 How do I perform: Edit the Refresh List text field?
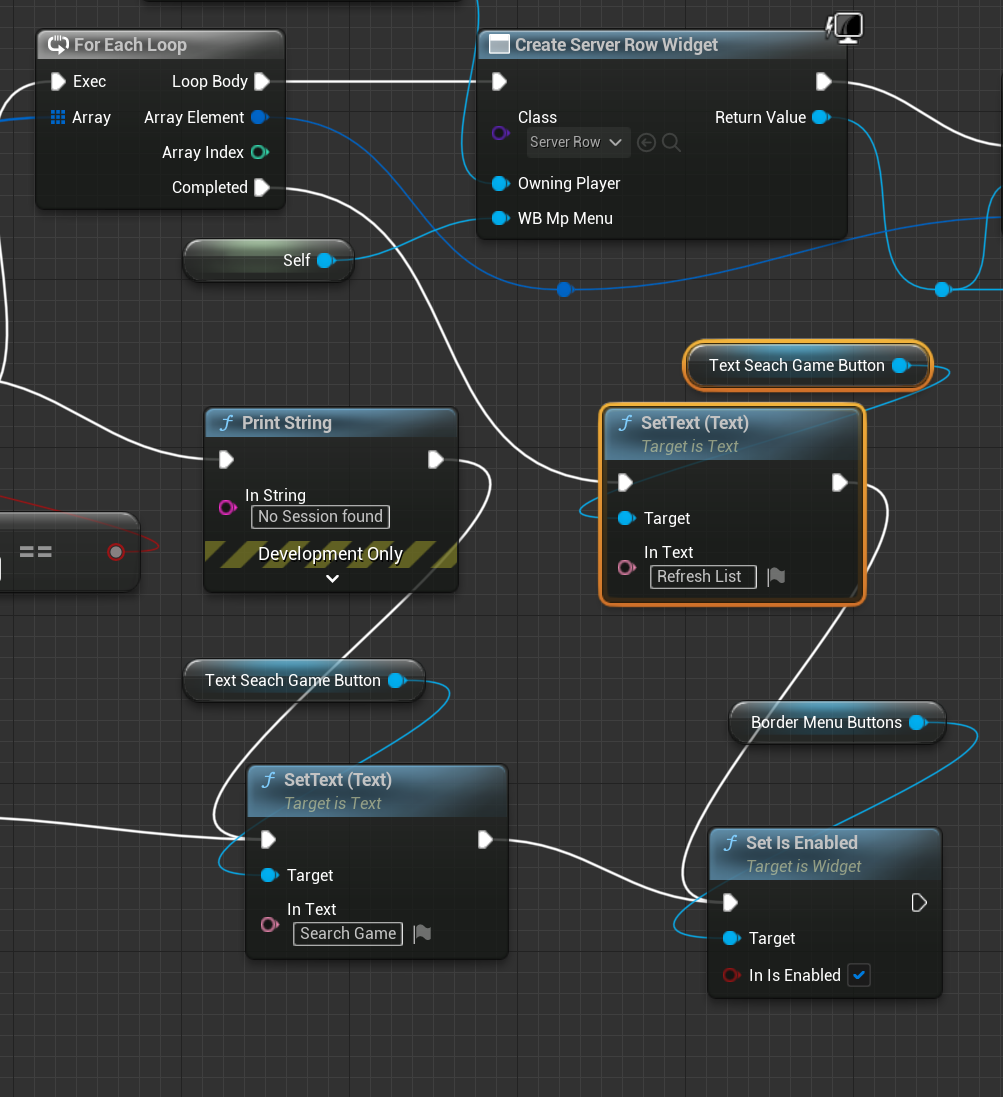point(703,576)
